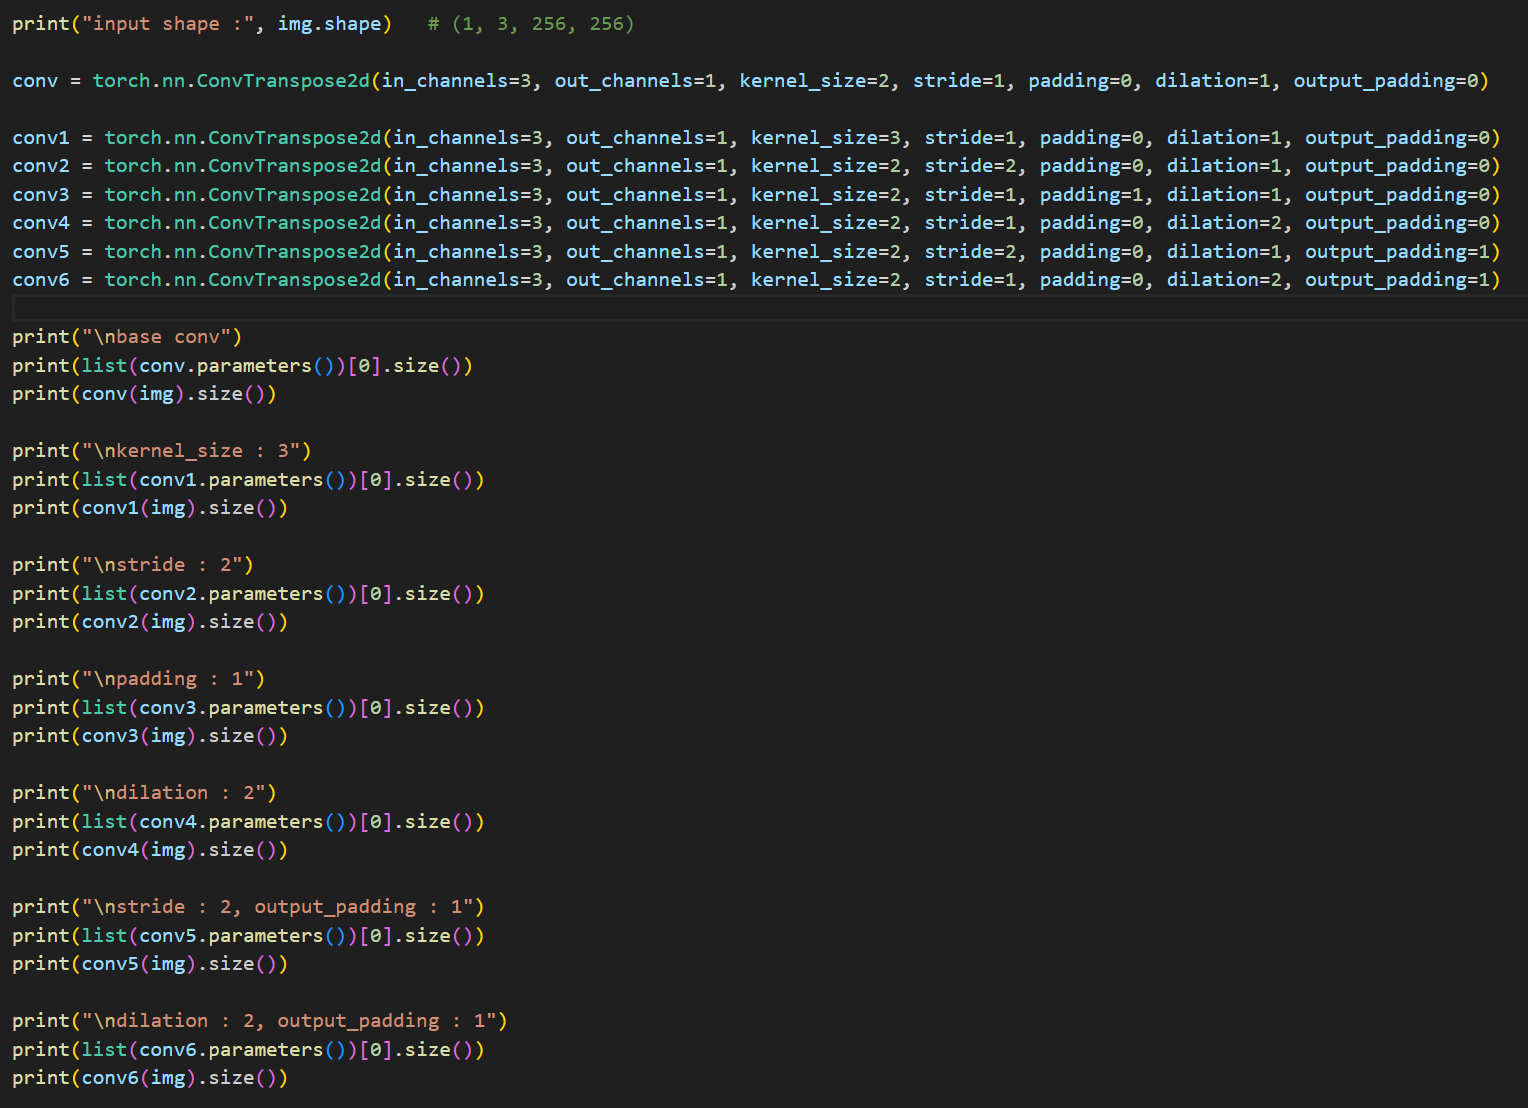Click the conv6 variable name in its definition line
Image resolution: width=1528 pixels, height=1108 pixels.
[40, 279]
